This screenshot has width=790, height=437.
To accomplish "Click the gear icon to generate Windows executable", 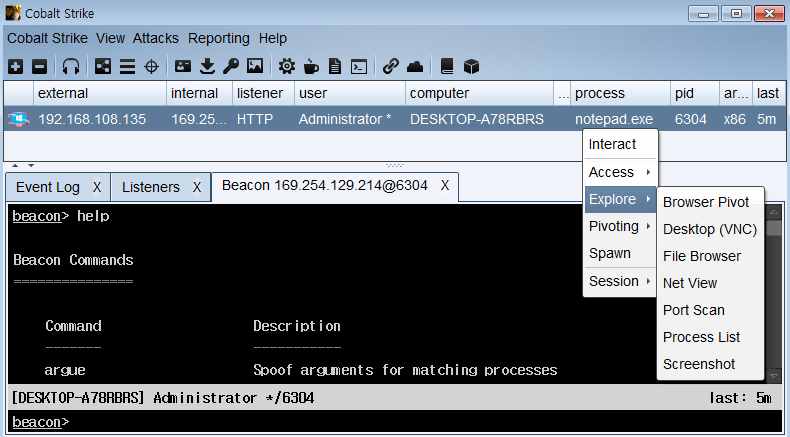I will (287, 66).
